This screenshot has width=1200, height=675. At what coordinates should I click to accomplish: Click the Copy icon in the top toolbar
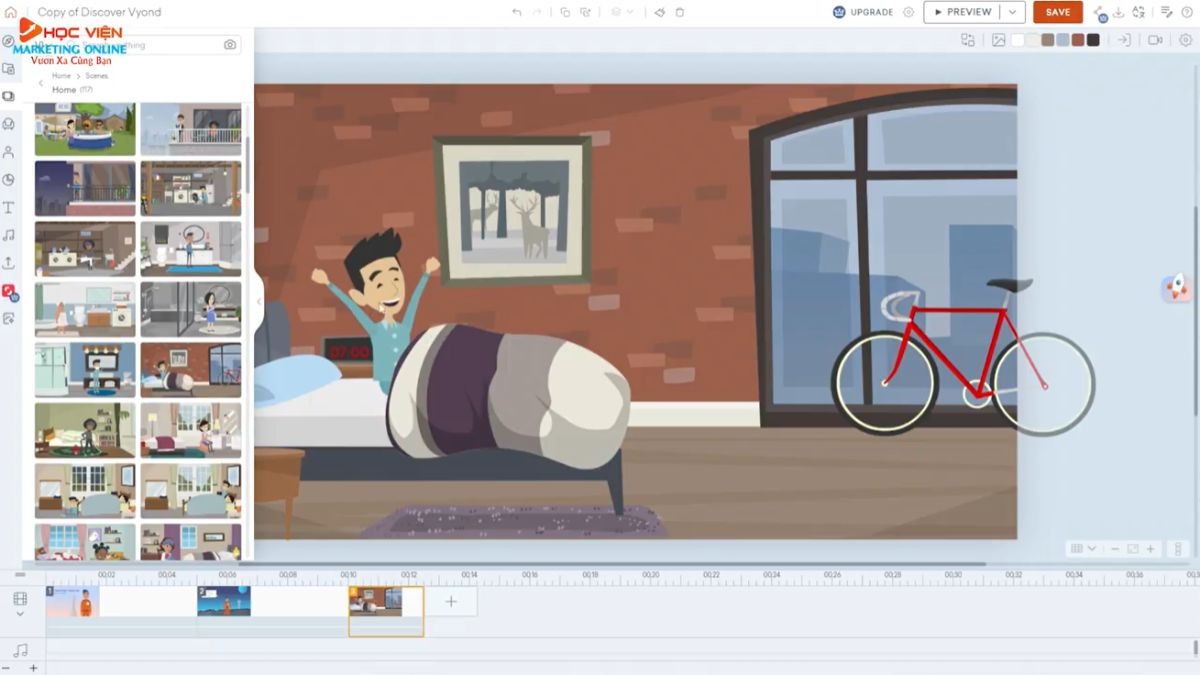click(x=565, y=12)
